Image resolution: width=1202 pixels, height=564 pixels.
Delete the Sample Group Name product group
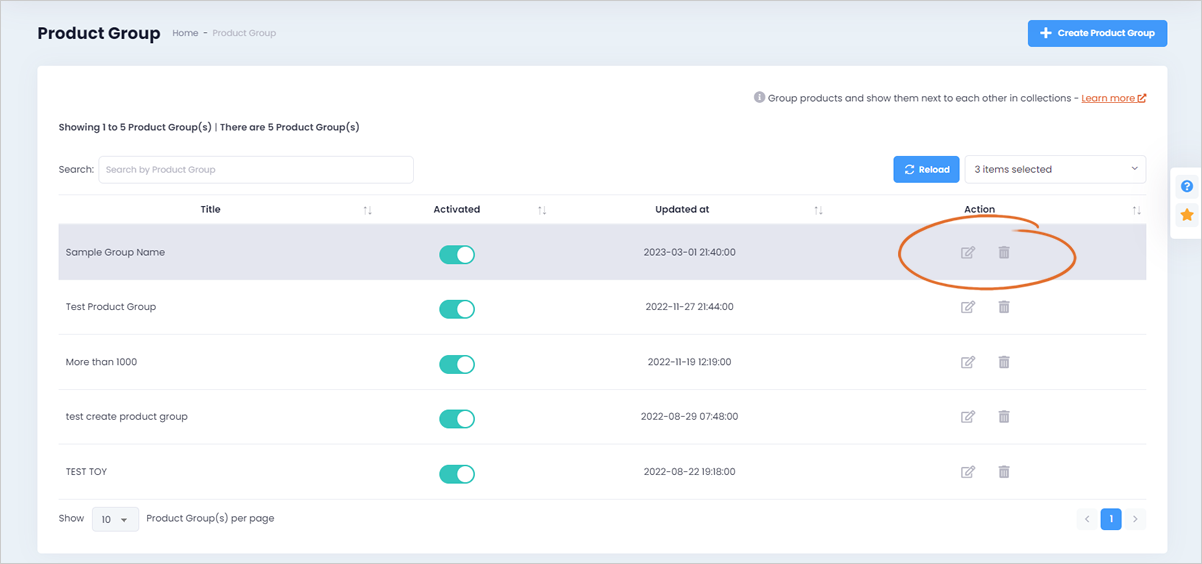pos(1004,252)
